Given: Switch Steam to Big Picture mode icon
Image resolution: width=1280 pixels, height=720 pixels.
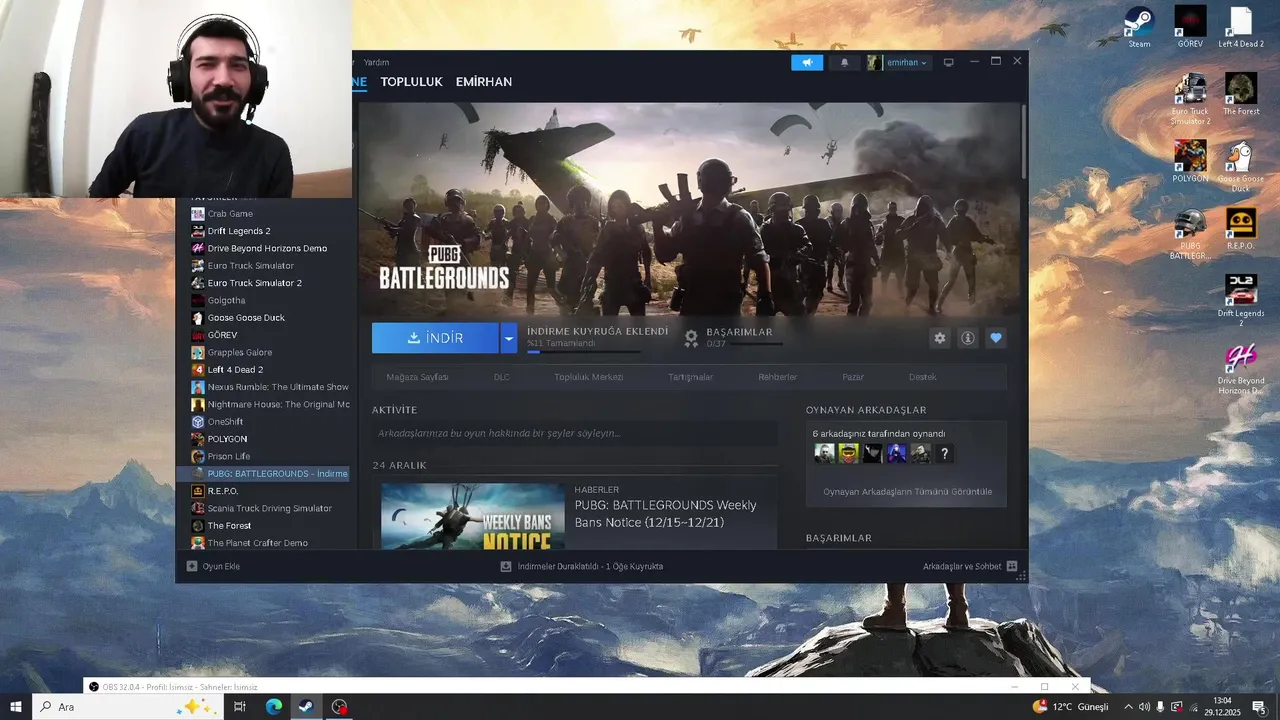Looking at the screenshot, I should pos(948,62).
